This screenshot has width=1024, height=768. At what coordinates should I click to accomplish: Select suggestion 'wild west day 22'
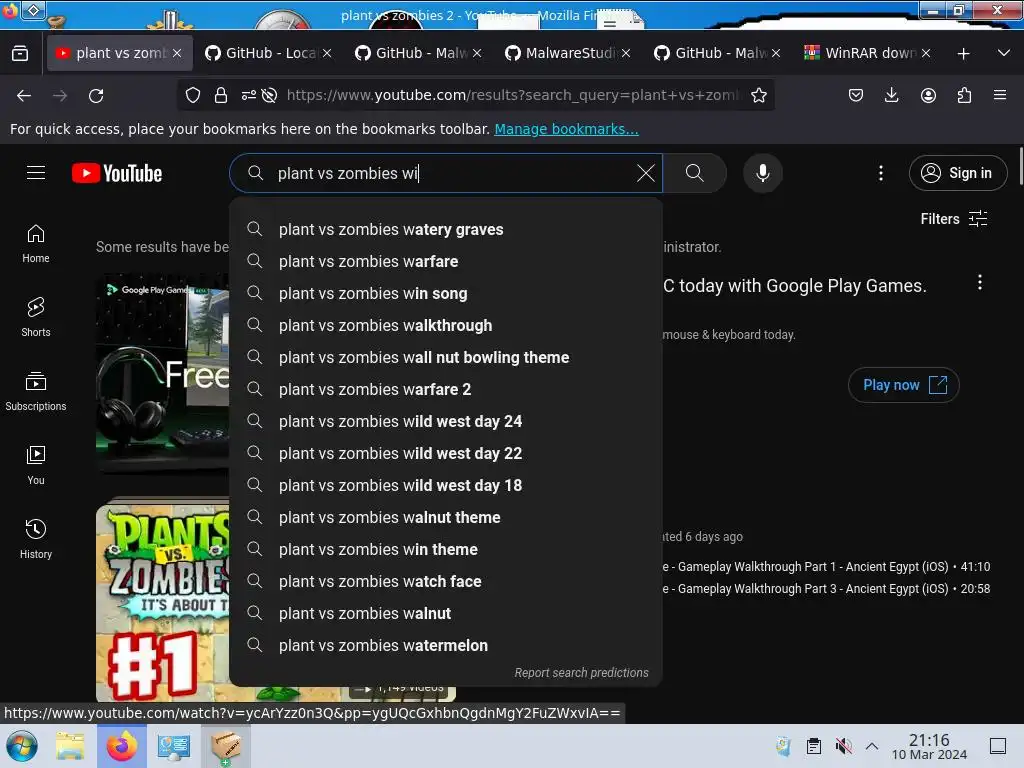click(x=446, y=453)
